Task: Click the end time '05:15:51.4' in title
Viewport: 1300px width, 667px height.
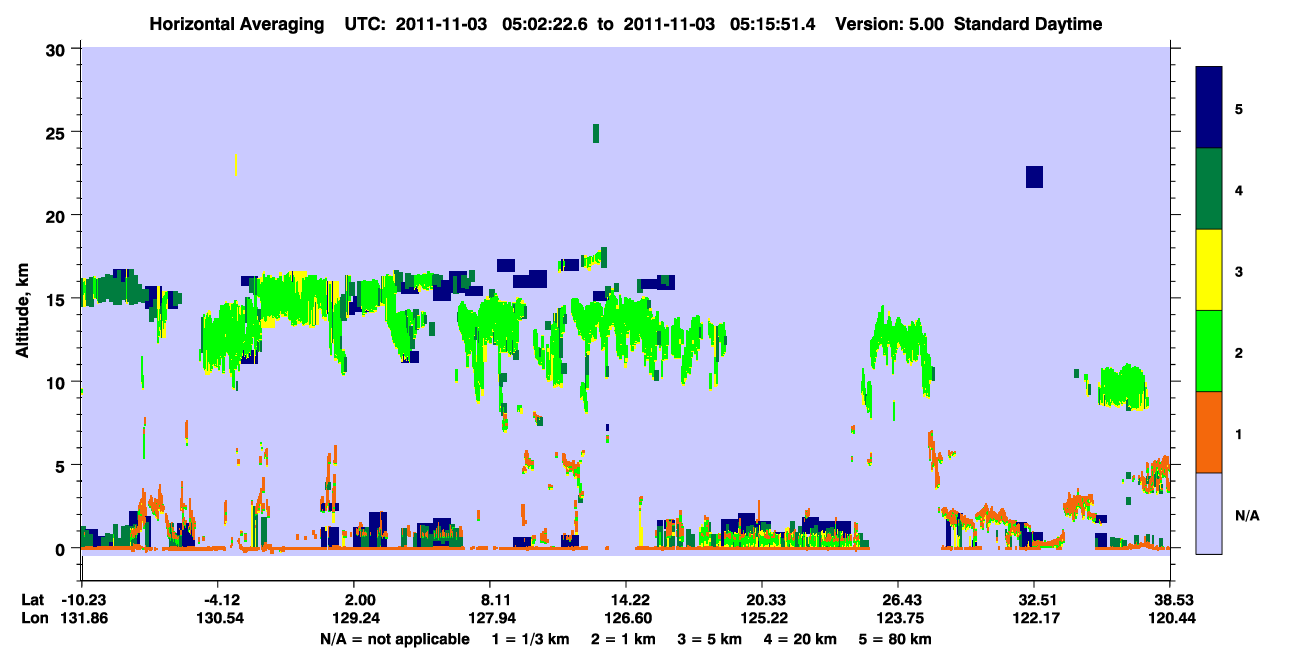Action: pyautogui.click(x=774, y=24)
